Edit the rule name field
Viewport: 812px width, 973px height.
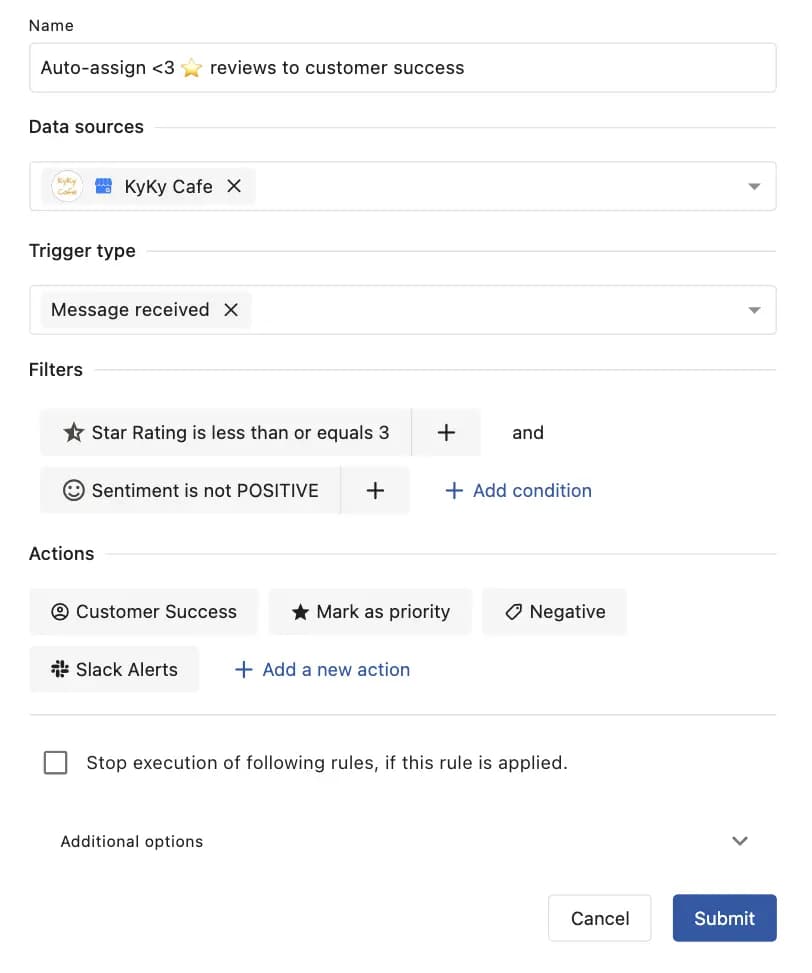[400, 67]
